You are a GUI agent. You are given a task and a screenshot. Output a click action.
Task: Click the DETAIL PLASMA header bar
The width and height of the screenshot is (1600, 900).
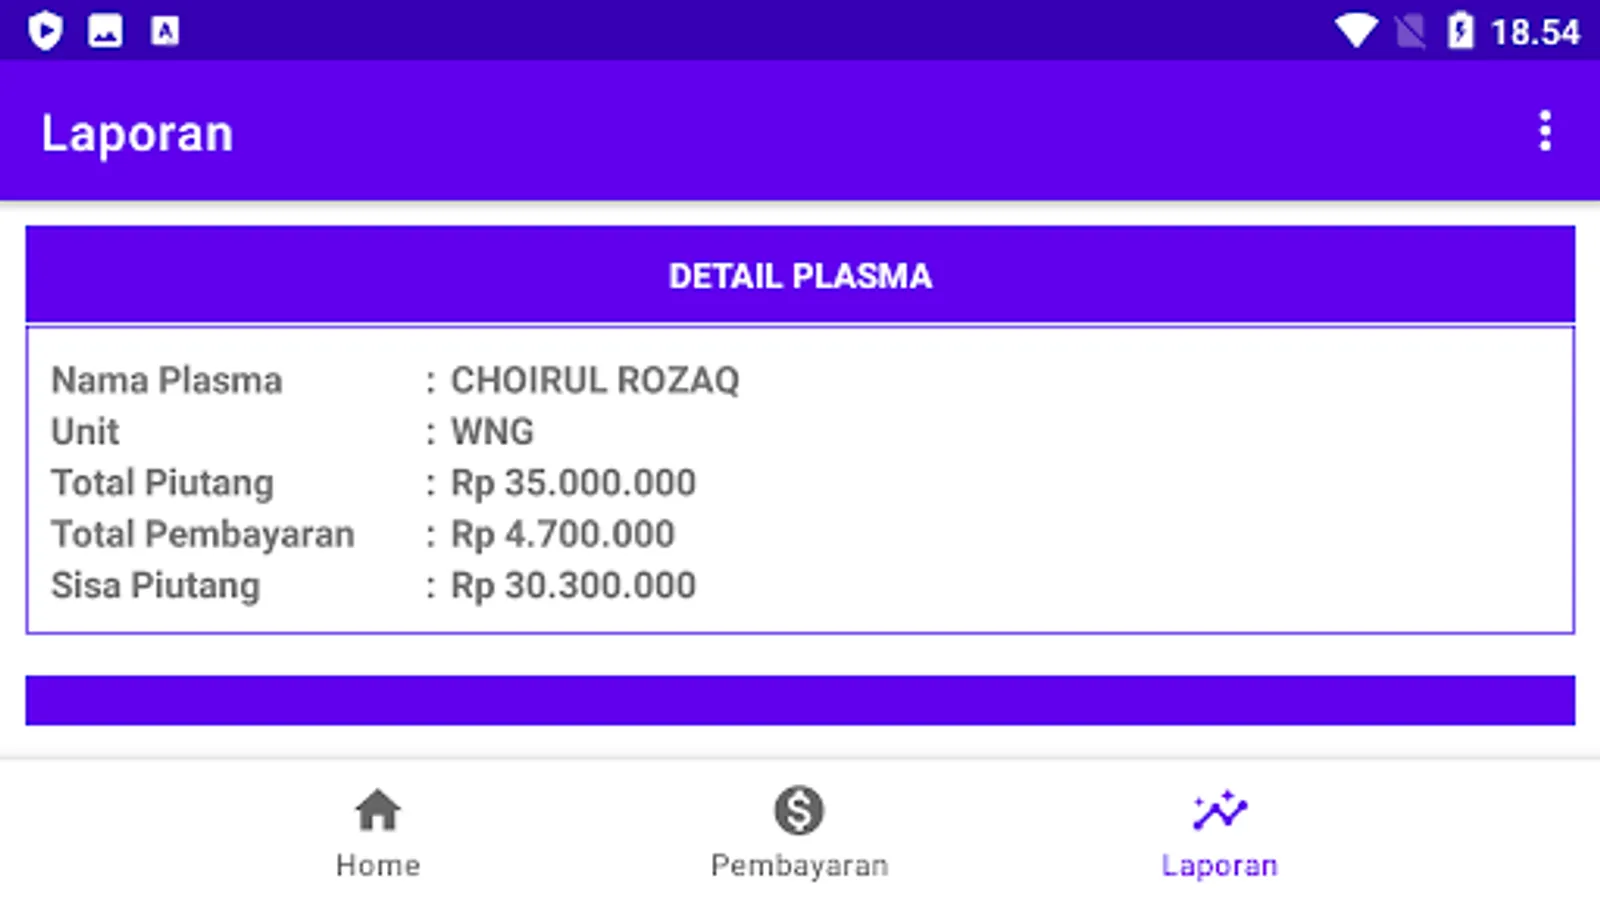[x=800, y=275]
